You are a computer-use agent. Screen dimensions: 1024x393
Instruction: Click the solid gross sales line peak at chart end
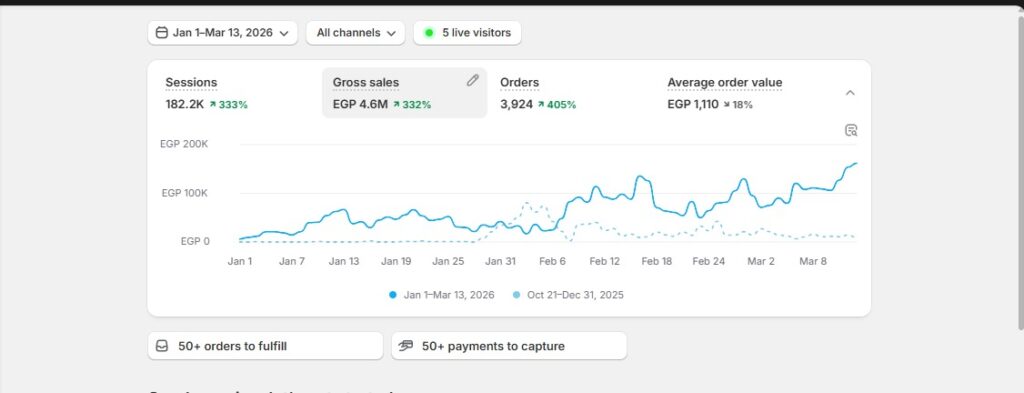(x=856, y=164)
